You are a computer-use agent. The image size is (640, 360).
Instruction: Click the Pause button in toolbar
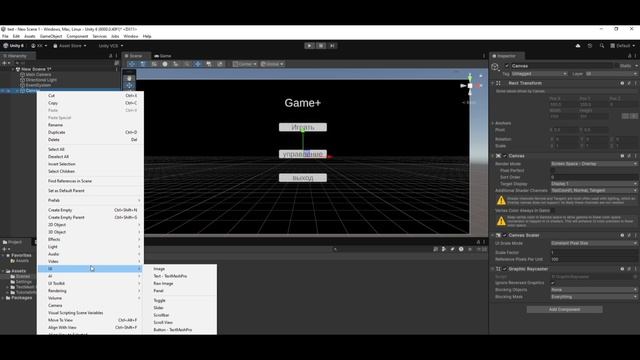tap(321, 46)
